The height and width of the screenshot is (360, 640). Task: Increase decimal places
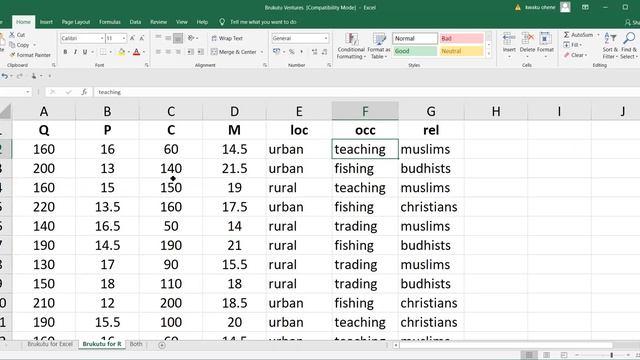click(x=314, y=52)
